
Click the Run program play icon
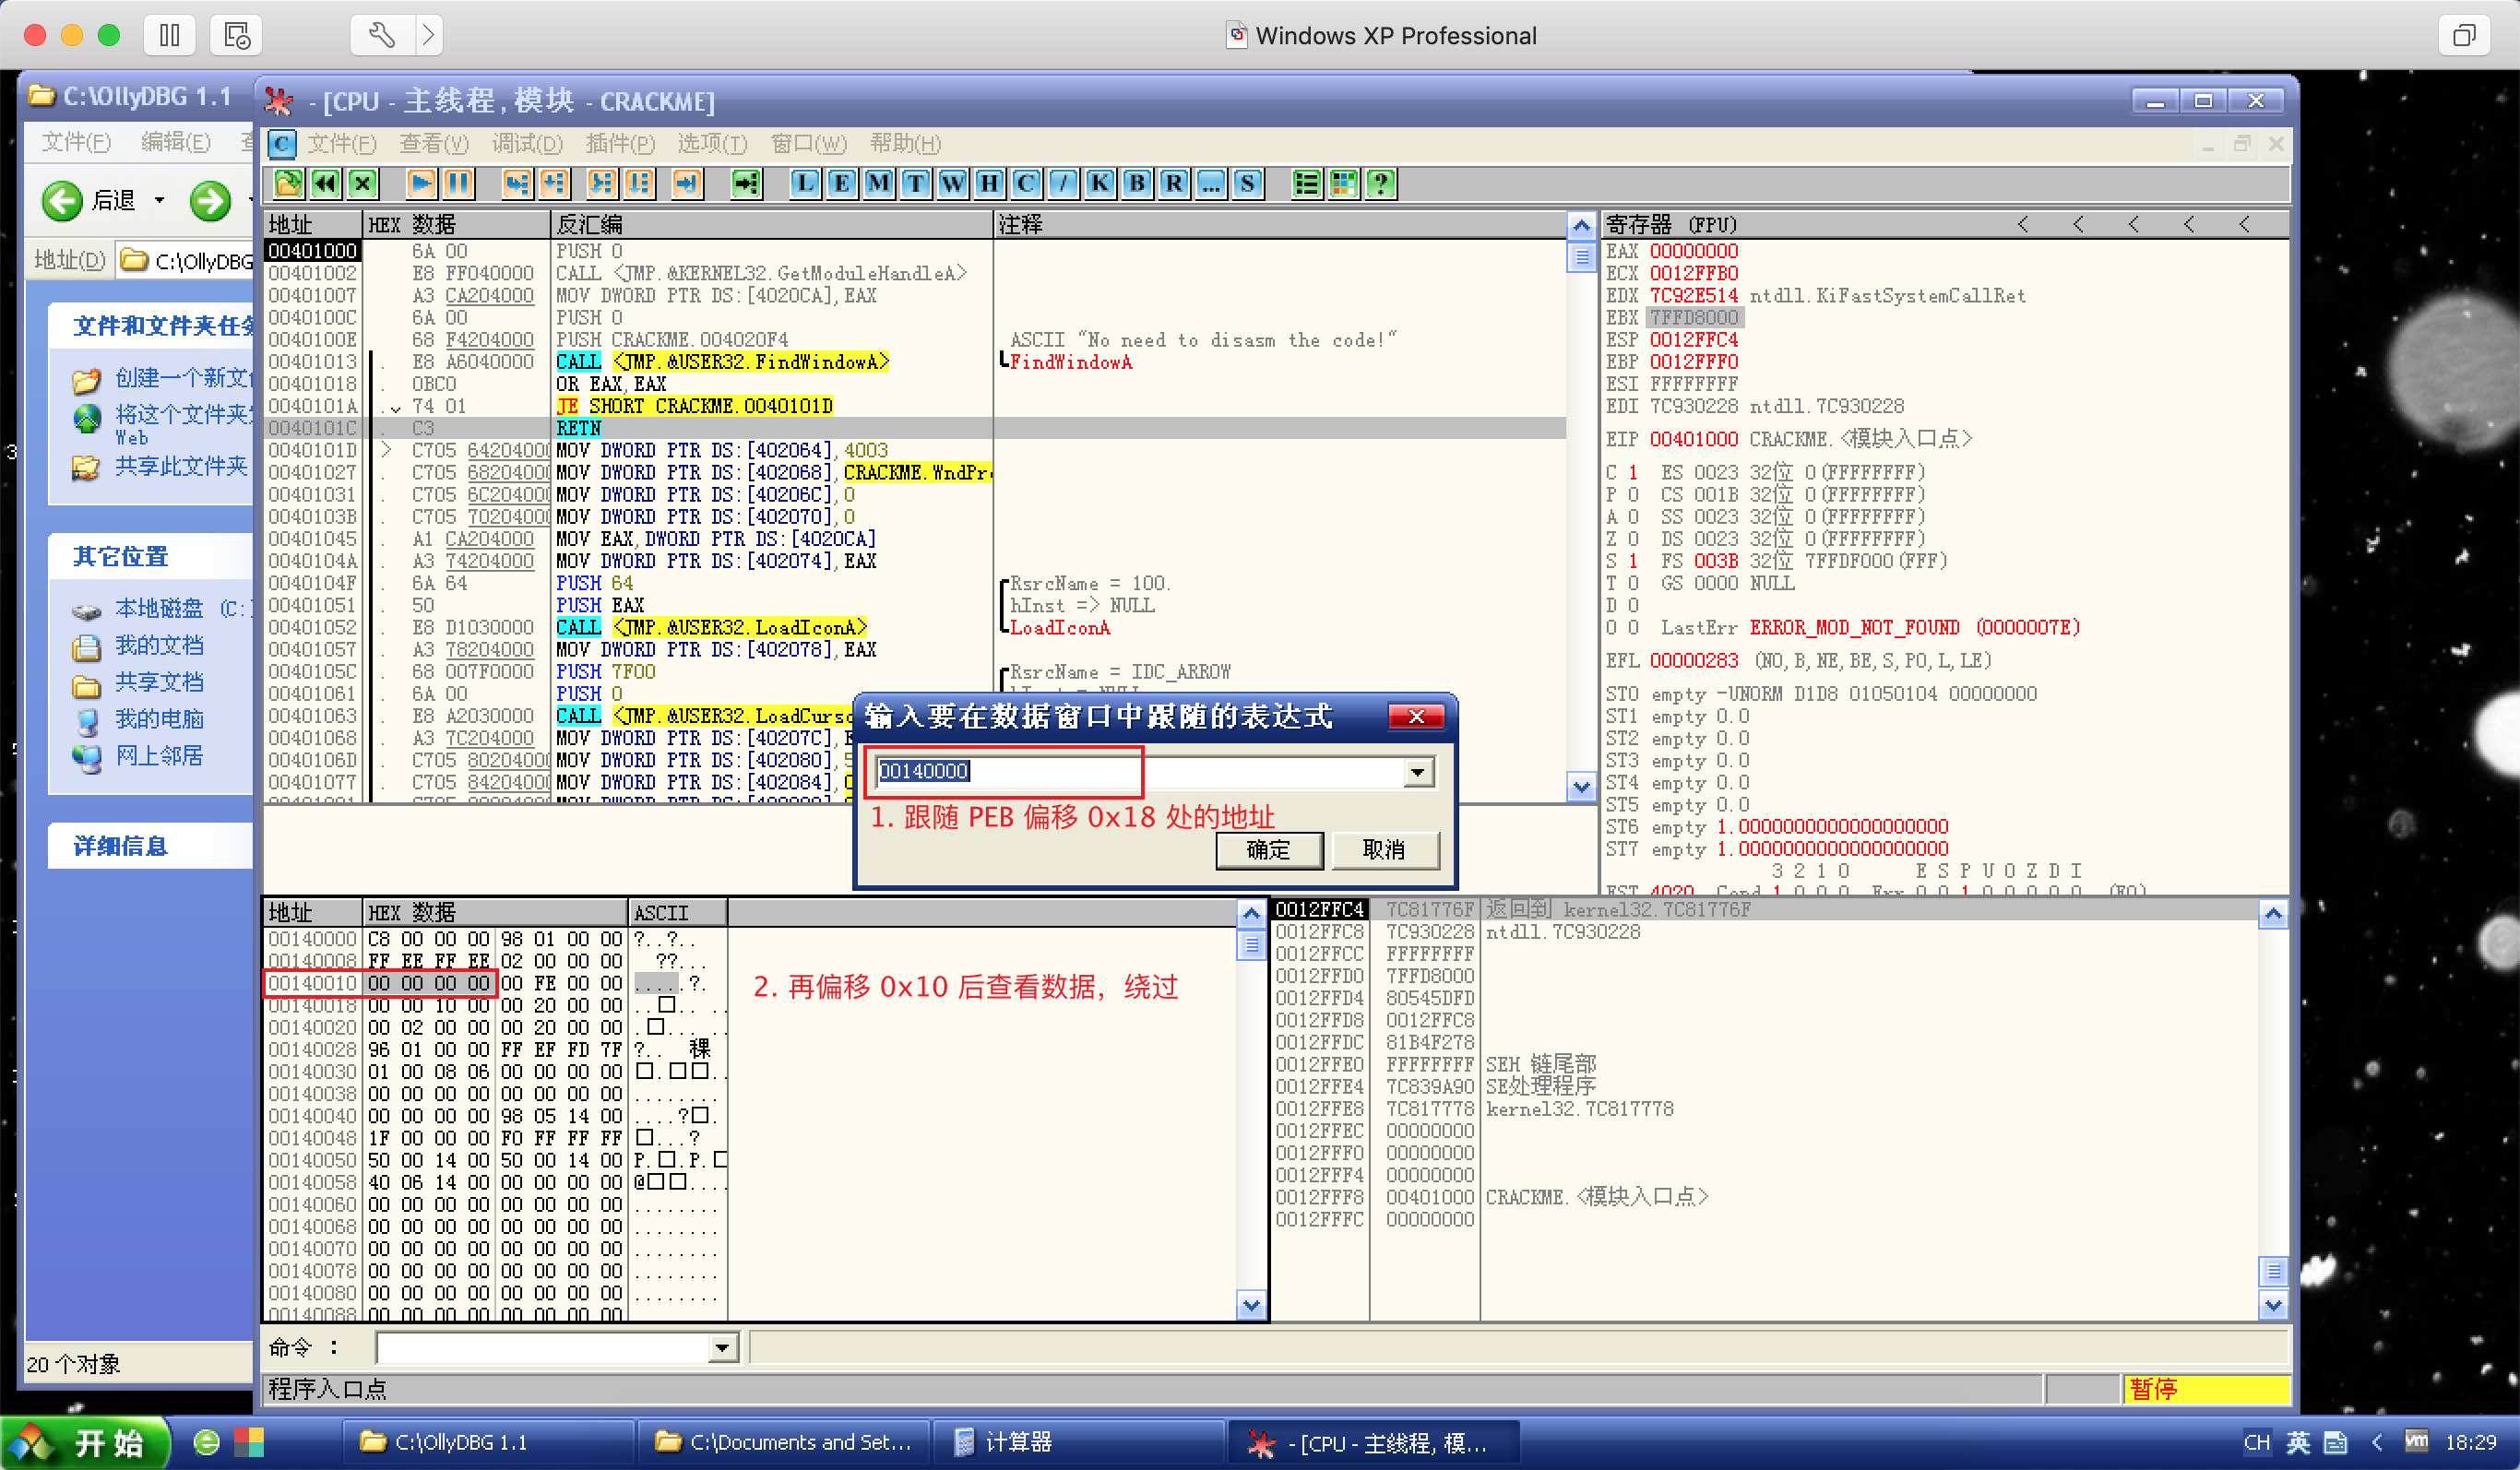coord(421,184)
